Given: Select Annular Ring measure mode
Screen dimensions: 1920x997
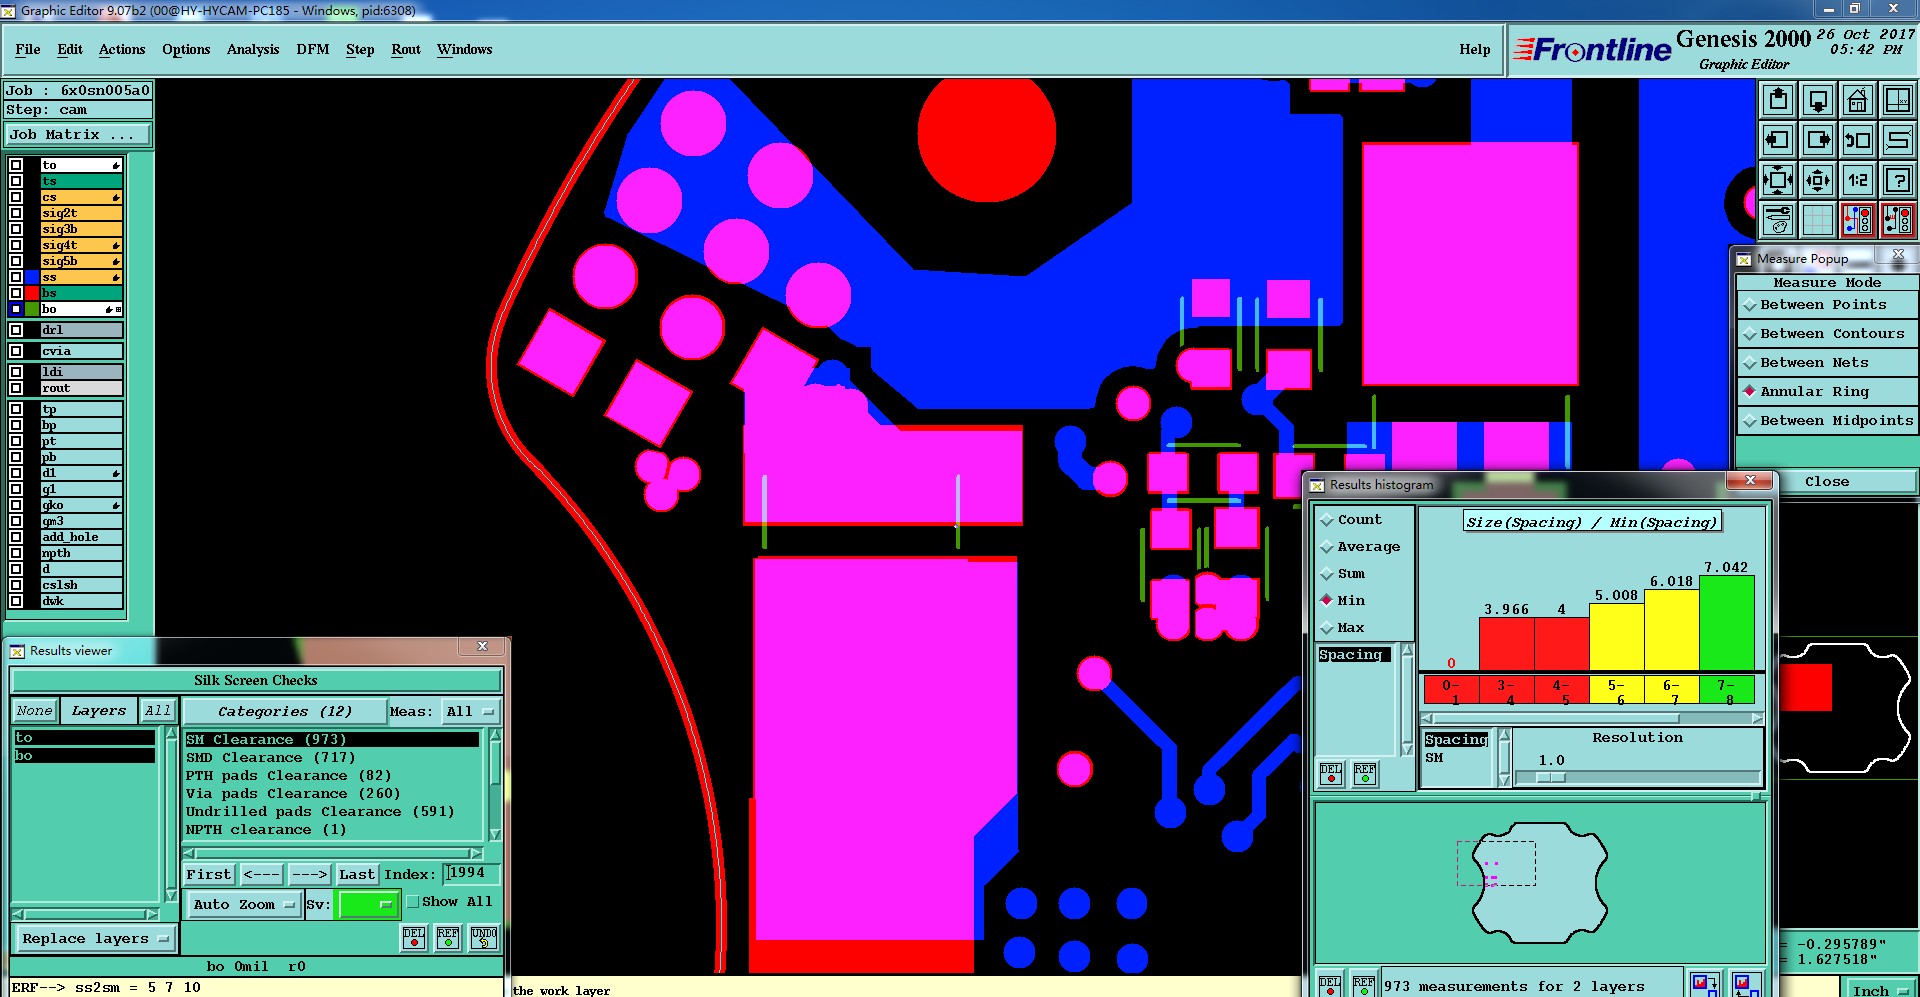Looking at the screenshot, I should pyautogui.click(x=1827, y=392).
